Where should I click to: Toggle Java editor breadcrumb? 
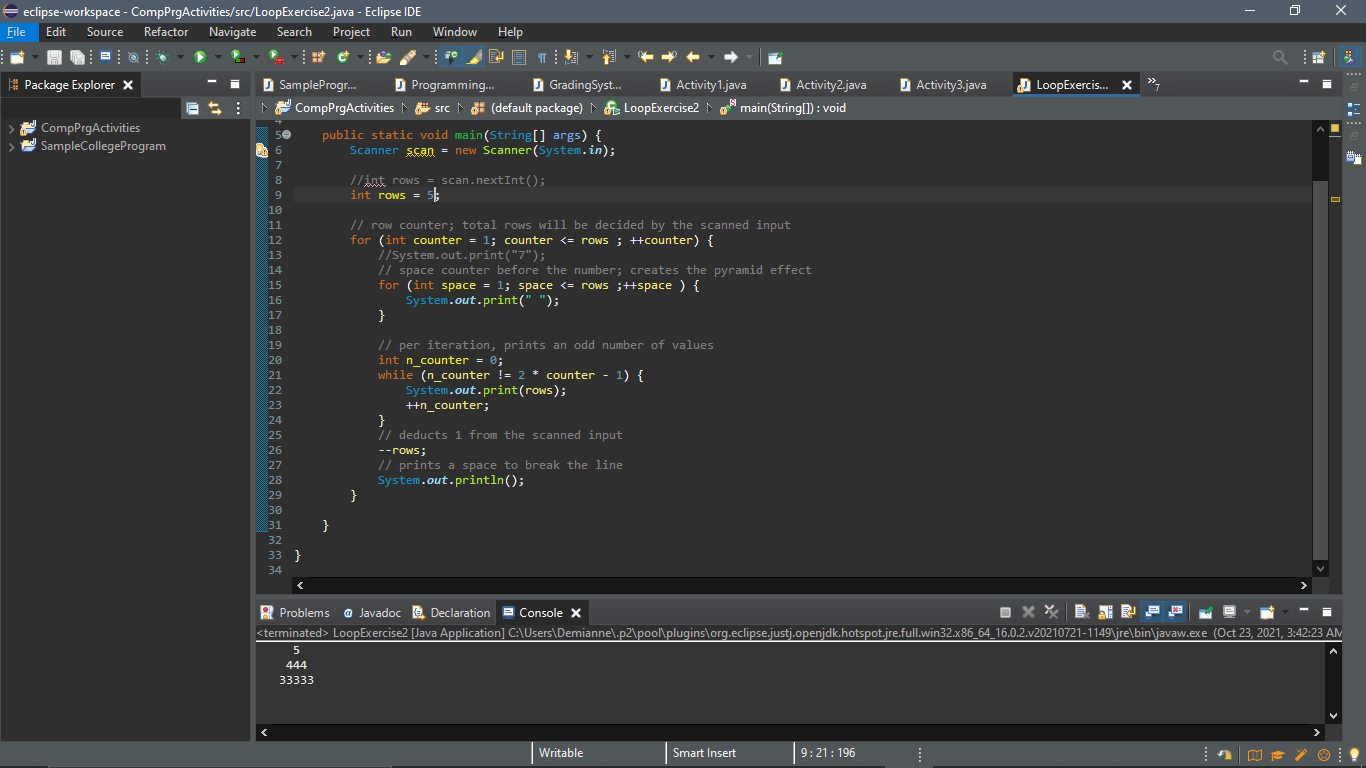451,58
